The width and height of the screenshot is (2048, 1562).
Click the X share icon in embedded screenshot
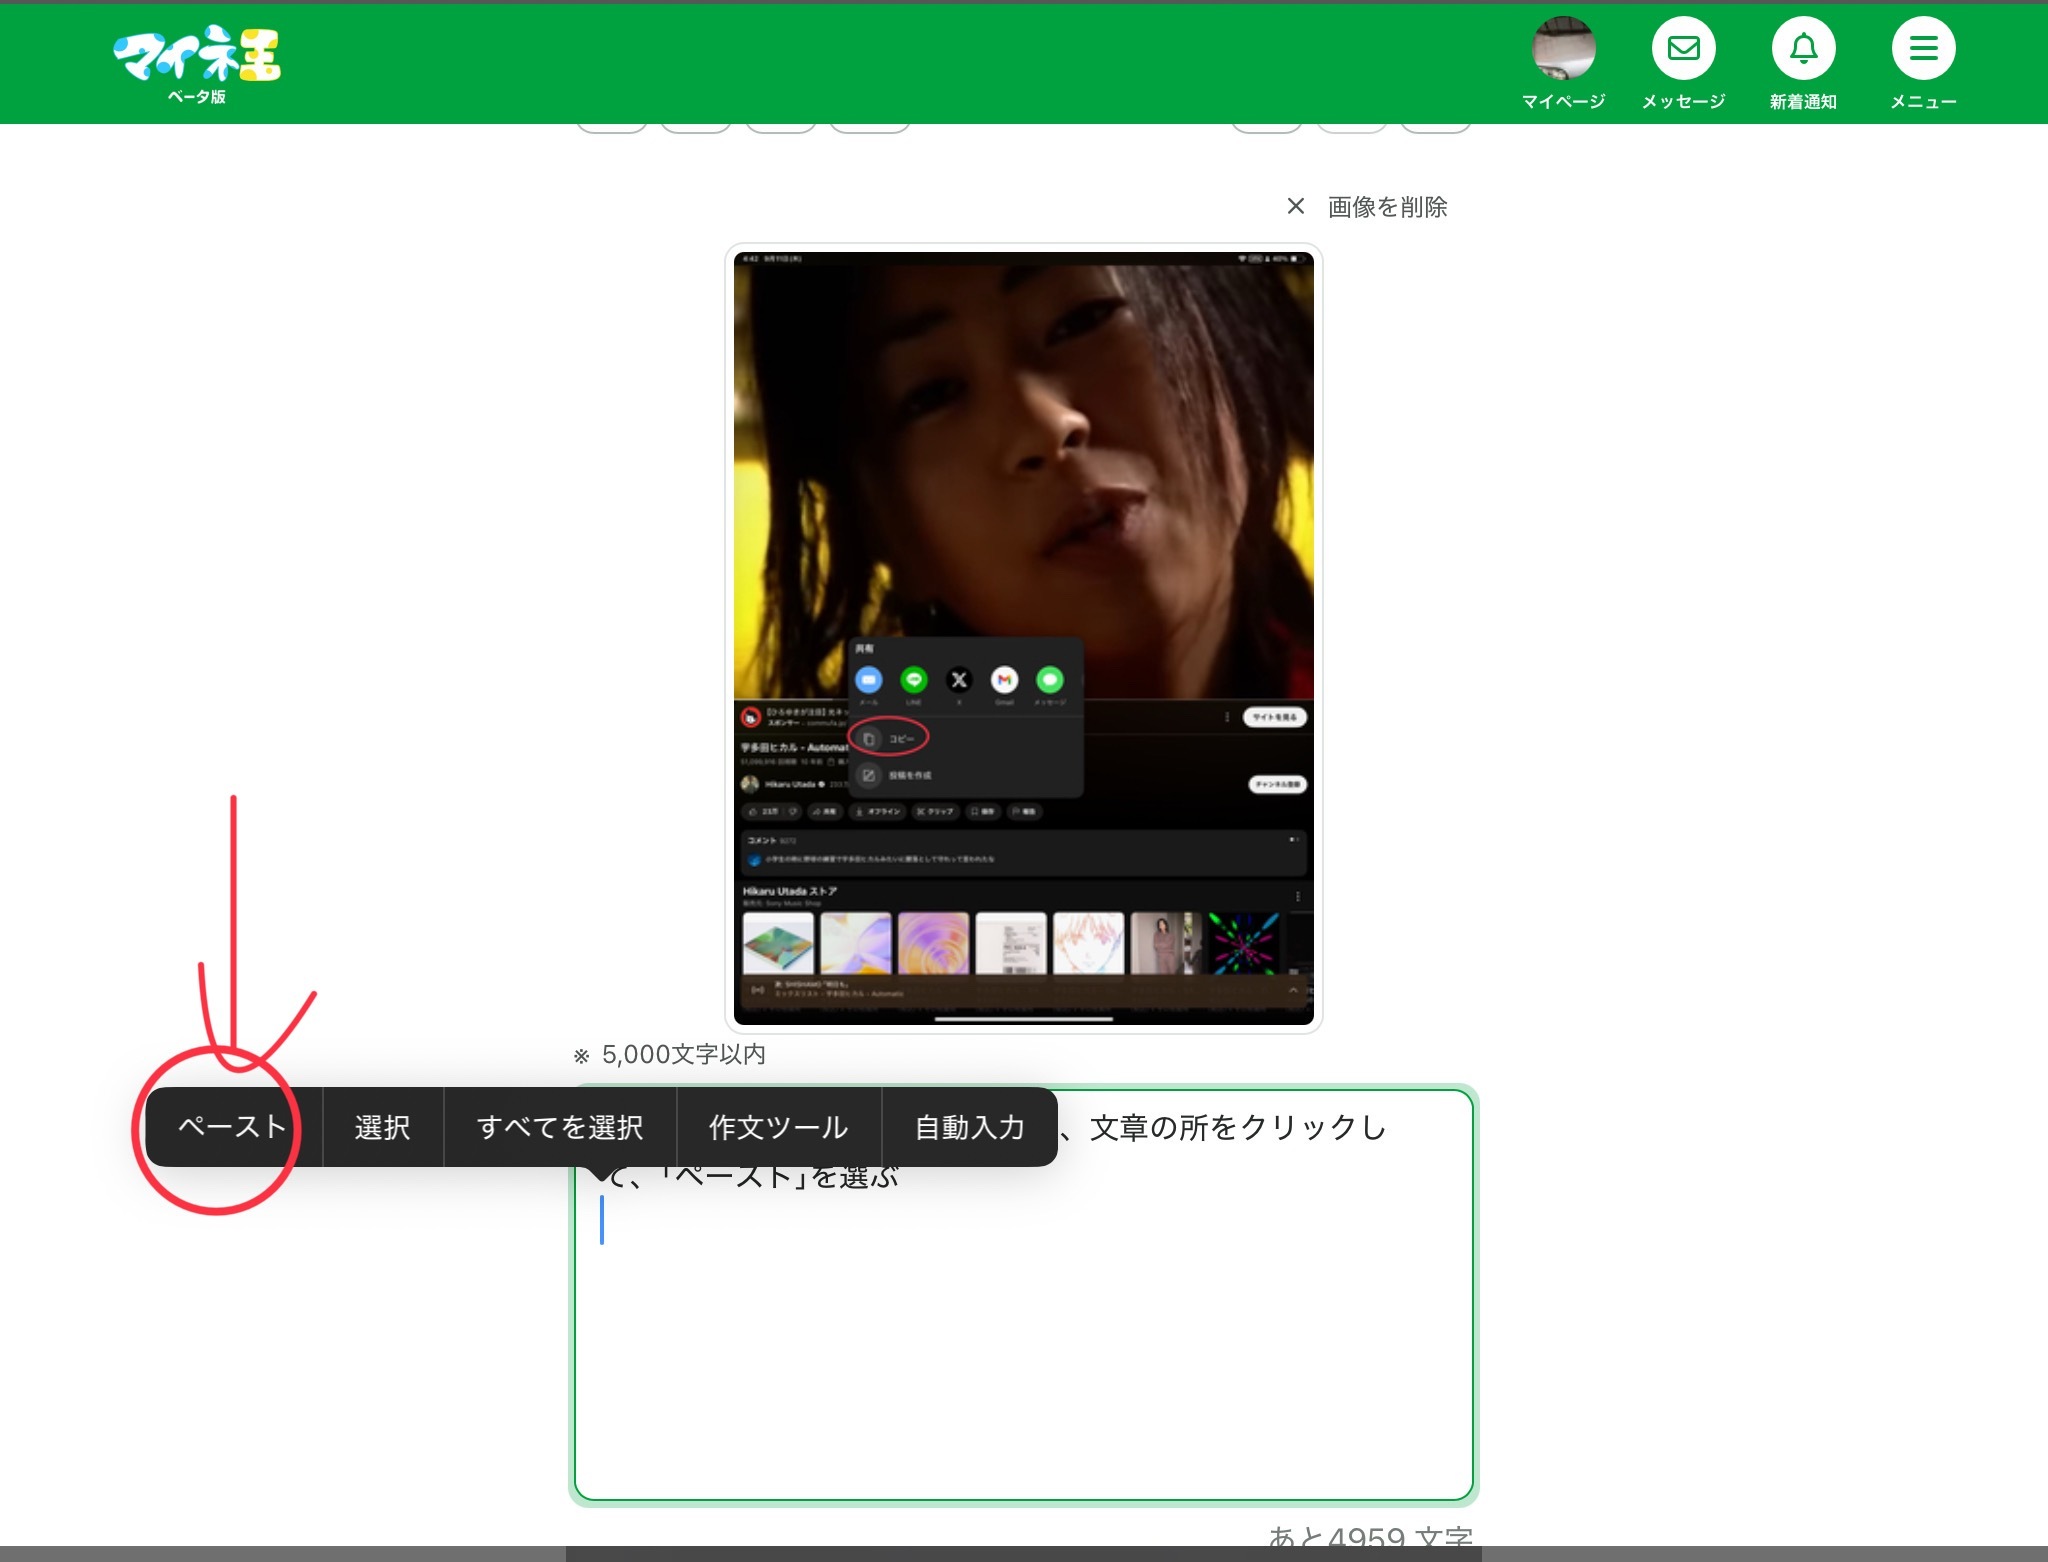959,680
